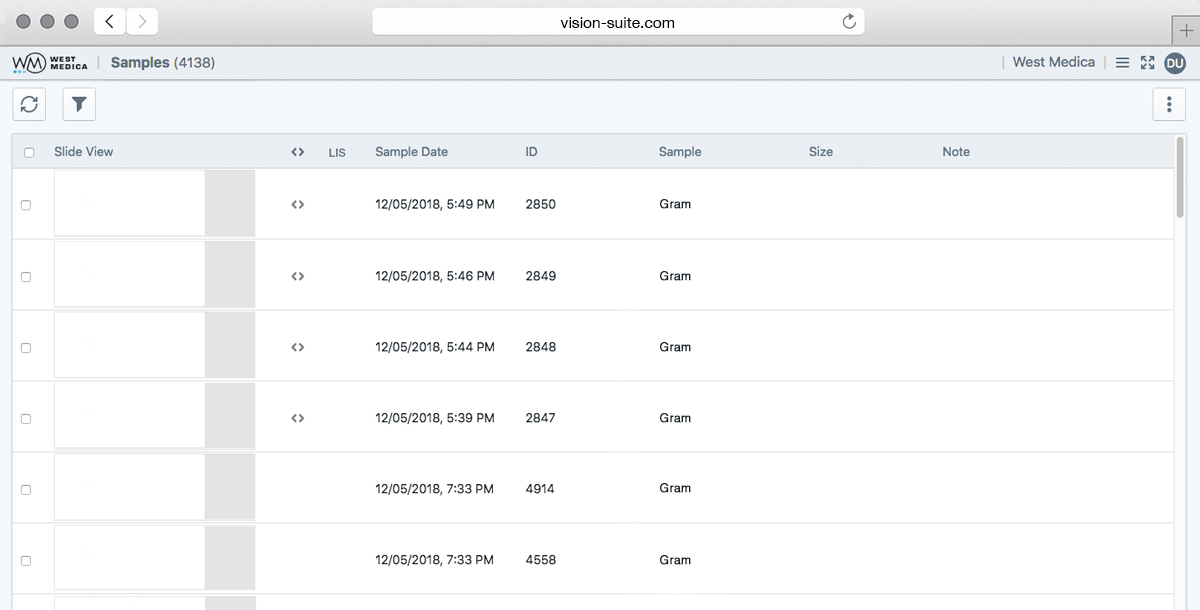Sort by Note column header
The width and height of the screenshot is (1200, 610).
point(956,152)
